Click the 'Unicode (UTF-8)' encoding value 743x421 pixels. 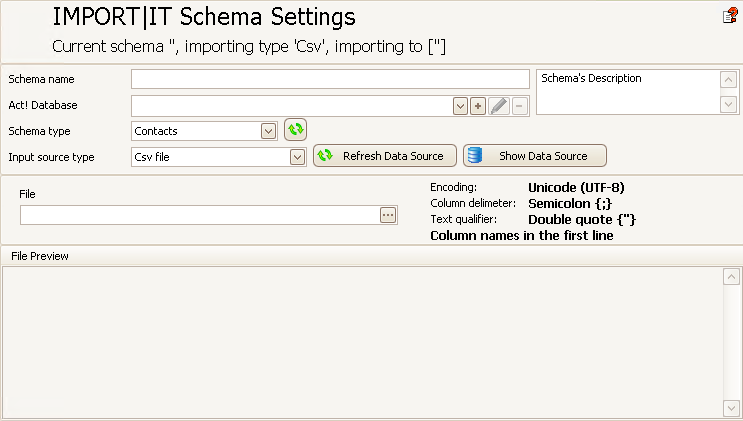[x=576, y=188]
